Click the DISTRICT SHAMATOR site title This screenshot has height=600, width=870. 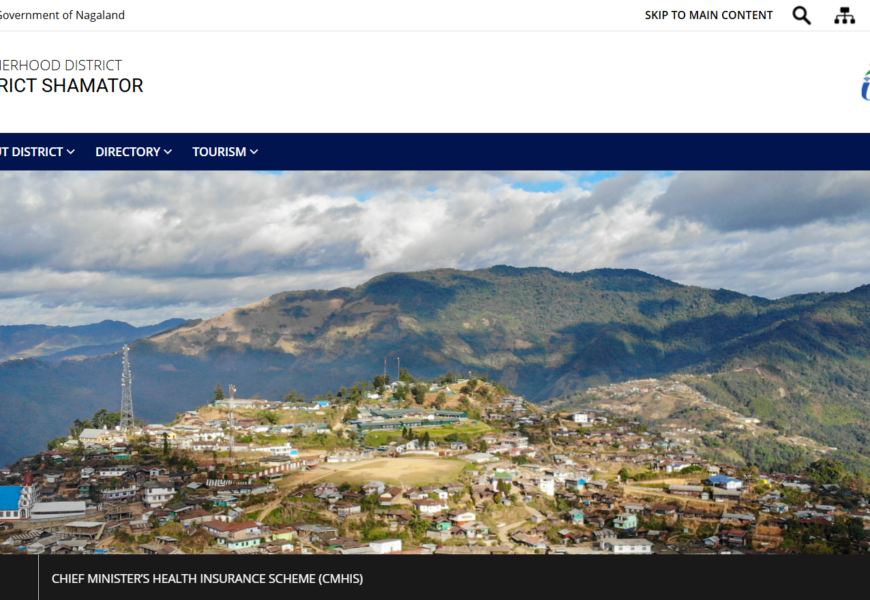pos(72,85)
